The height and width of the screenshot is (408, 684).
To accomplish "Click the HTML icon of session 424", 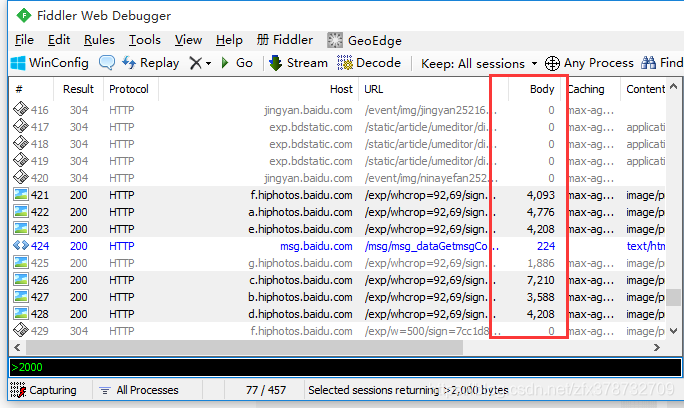I will (21, 245).
